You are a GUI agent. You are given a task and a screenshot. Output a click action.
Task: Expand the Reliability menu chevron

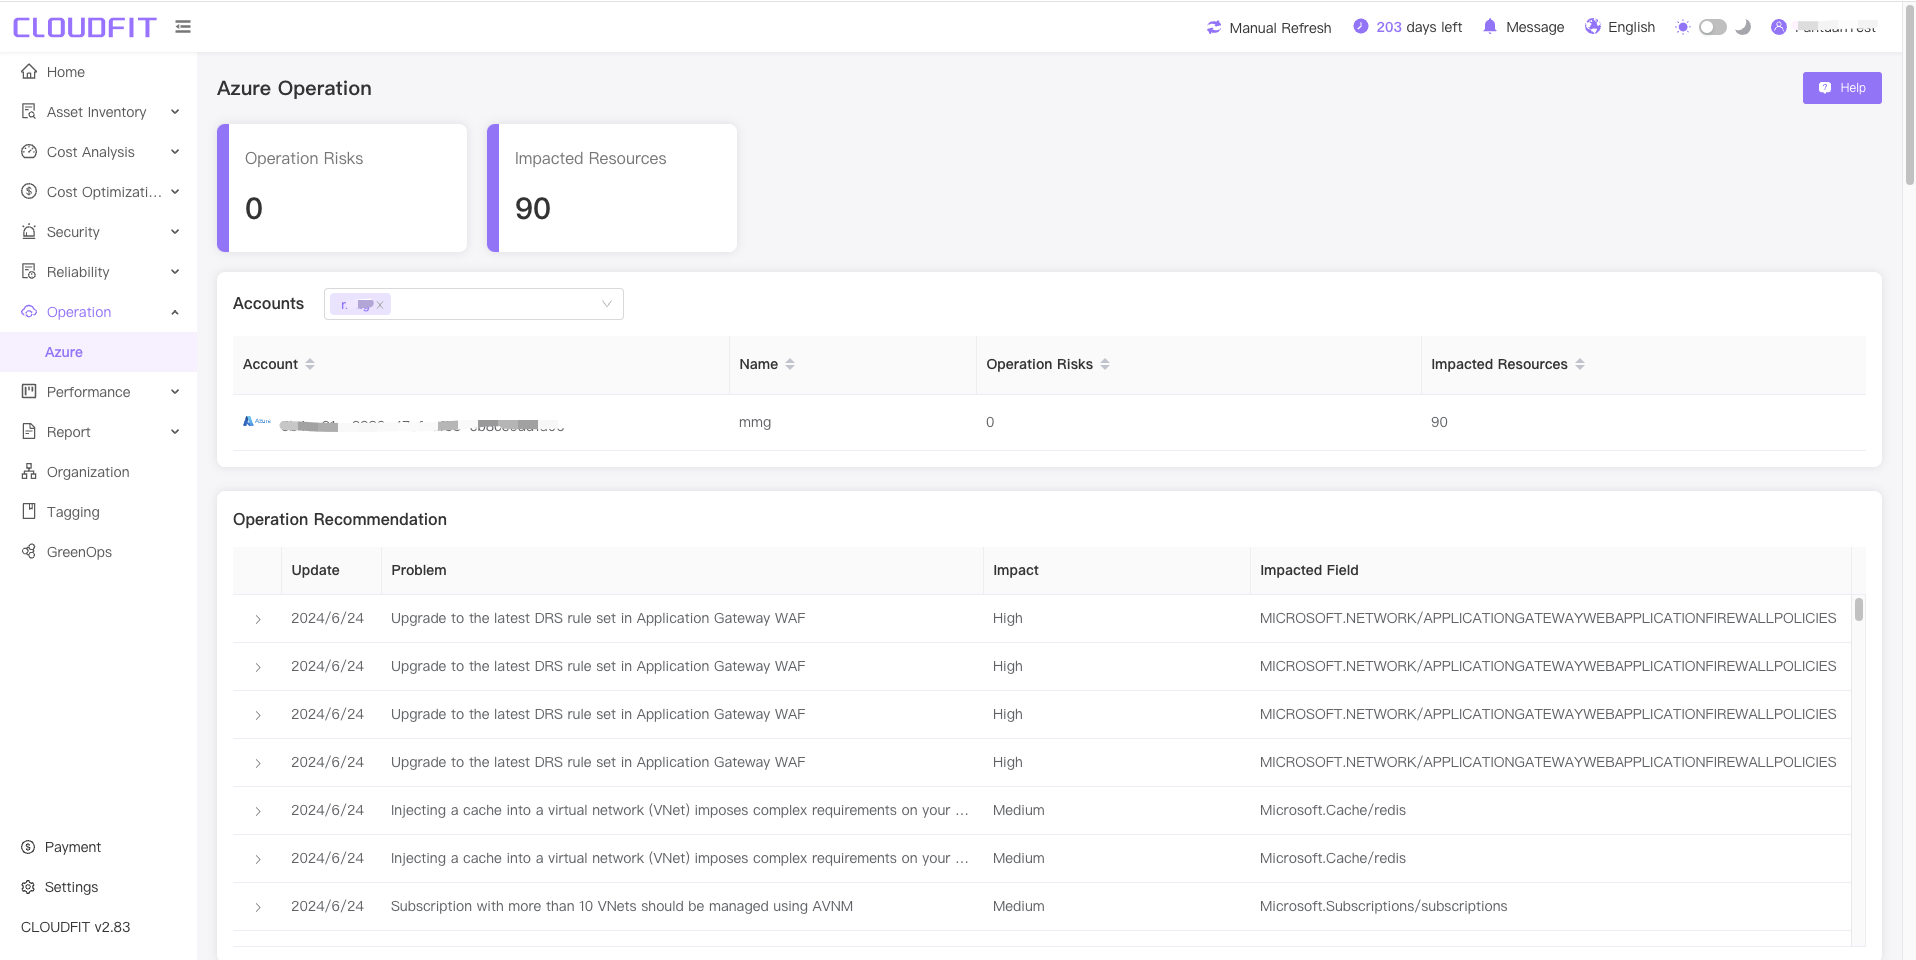click(175, 272)
